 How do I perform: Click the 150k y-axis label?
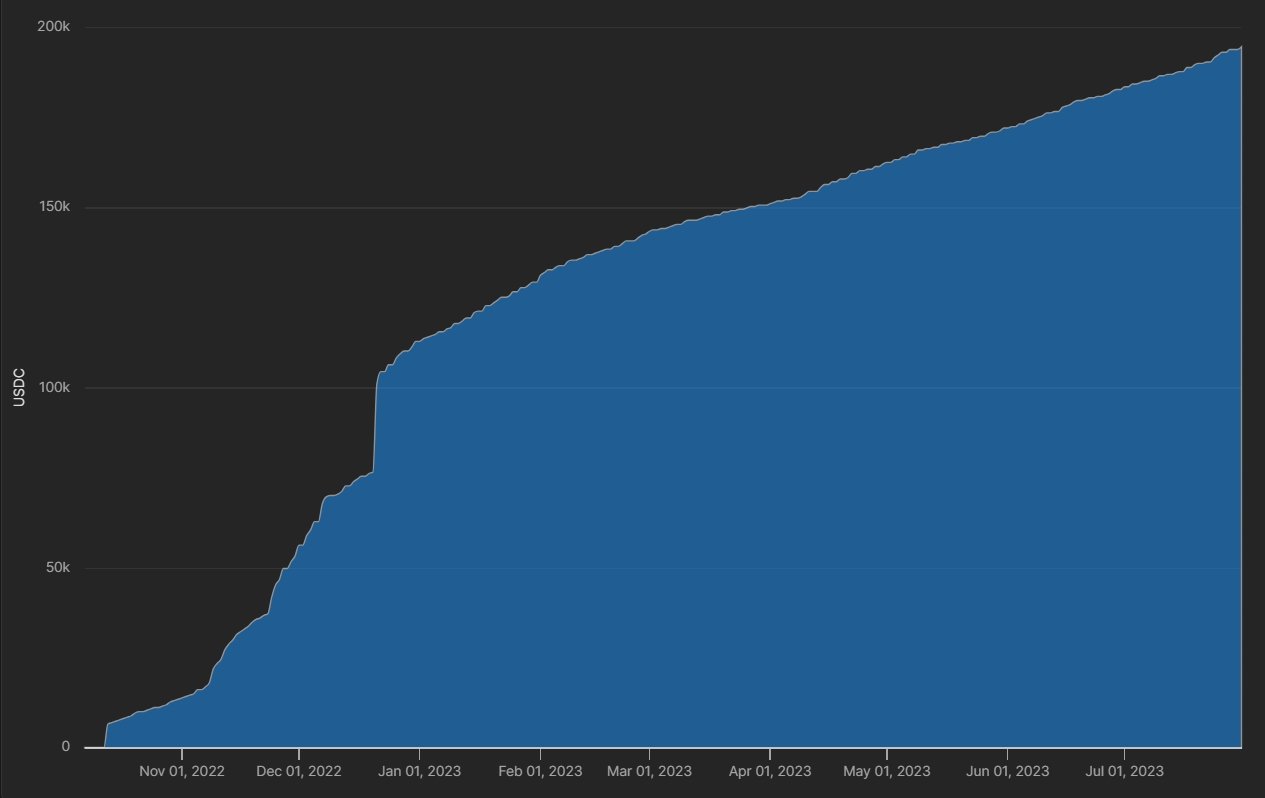(53, 207)
